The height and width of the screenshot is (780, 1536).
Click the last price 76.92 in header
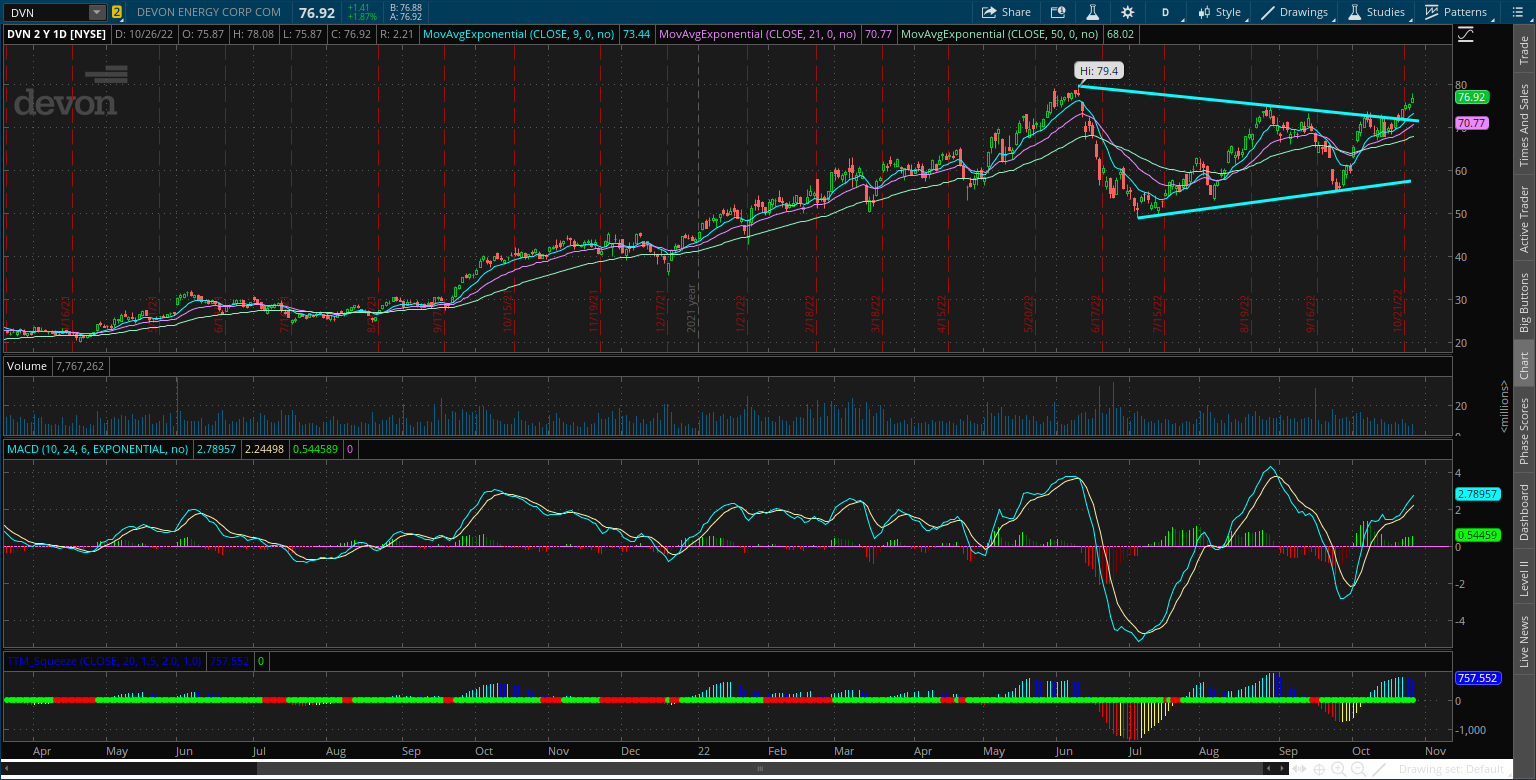(316, 12)
